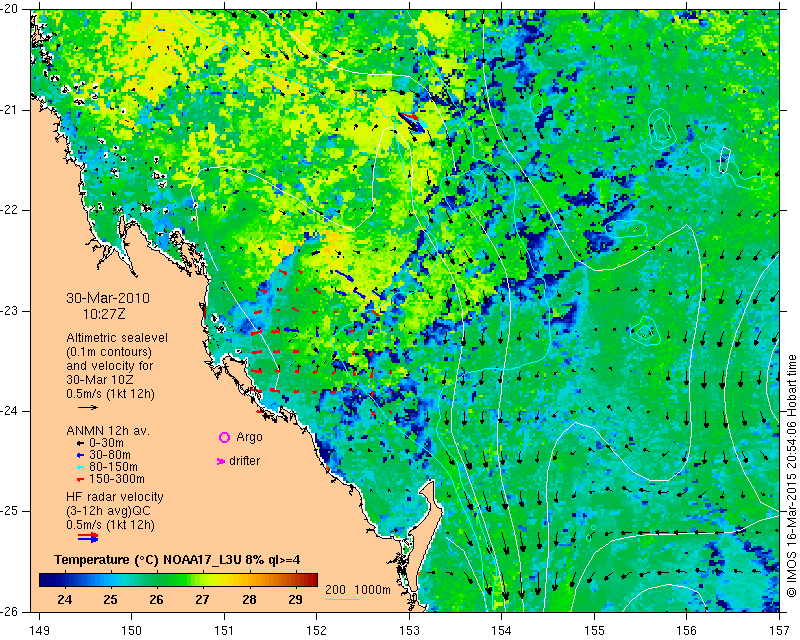Click the black 0-30m arrow legend icon
The height and width of the screenshot is (640, 800).
[x=80, y=442]
